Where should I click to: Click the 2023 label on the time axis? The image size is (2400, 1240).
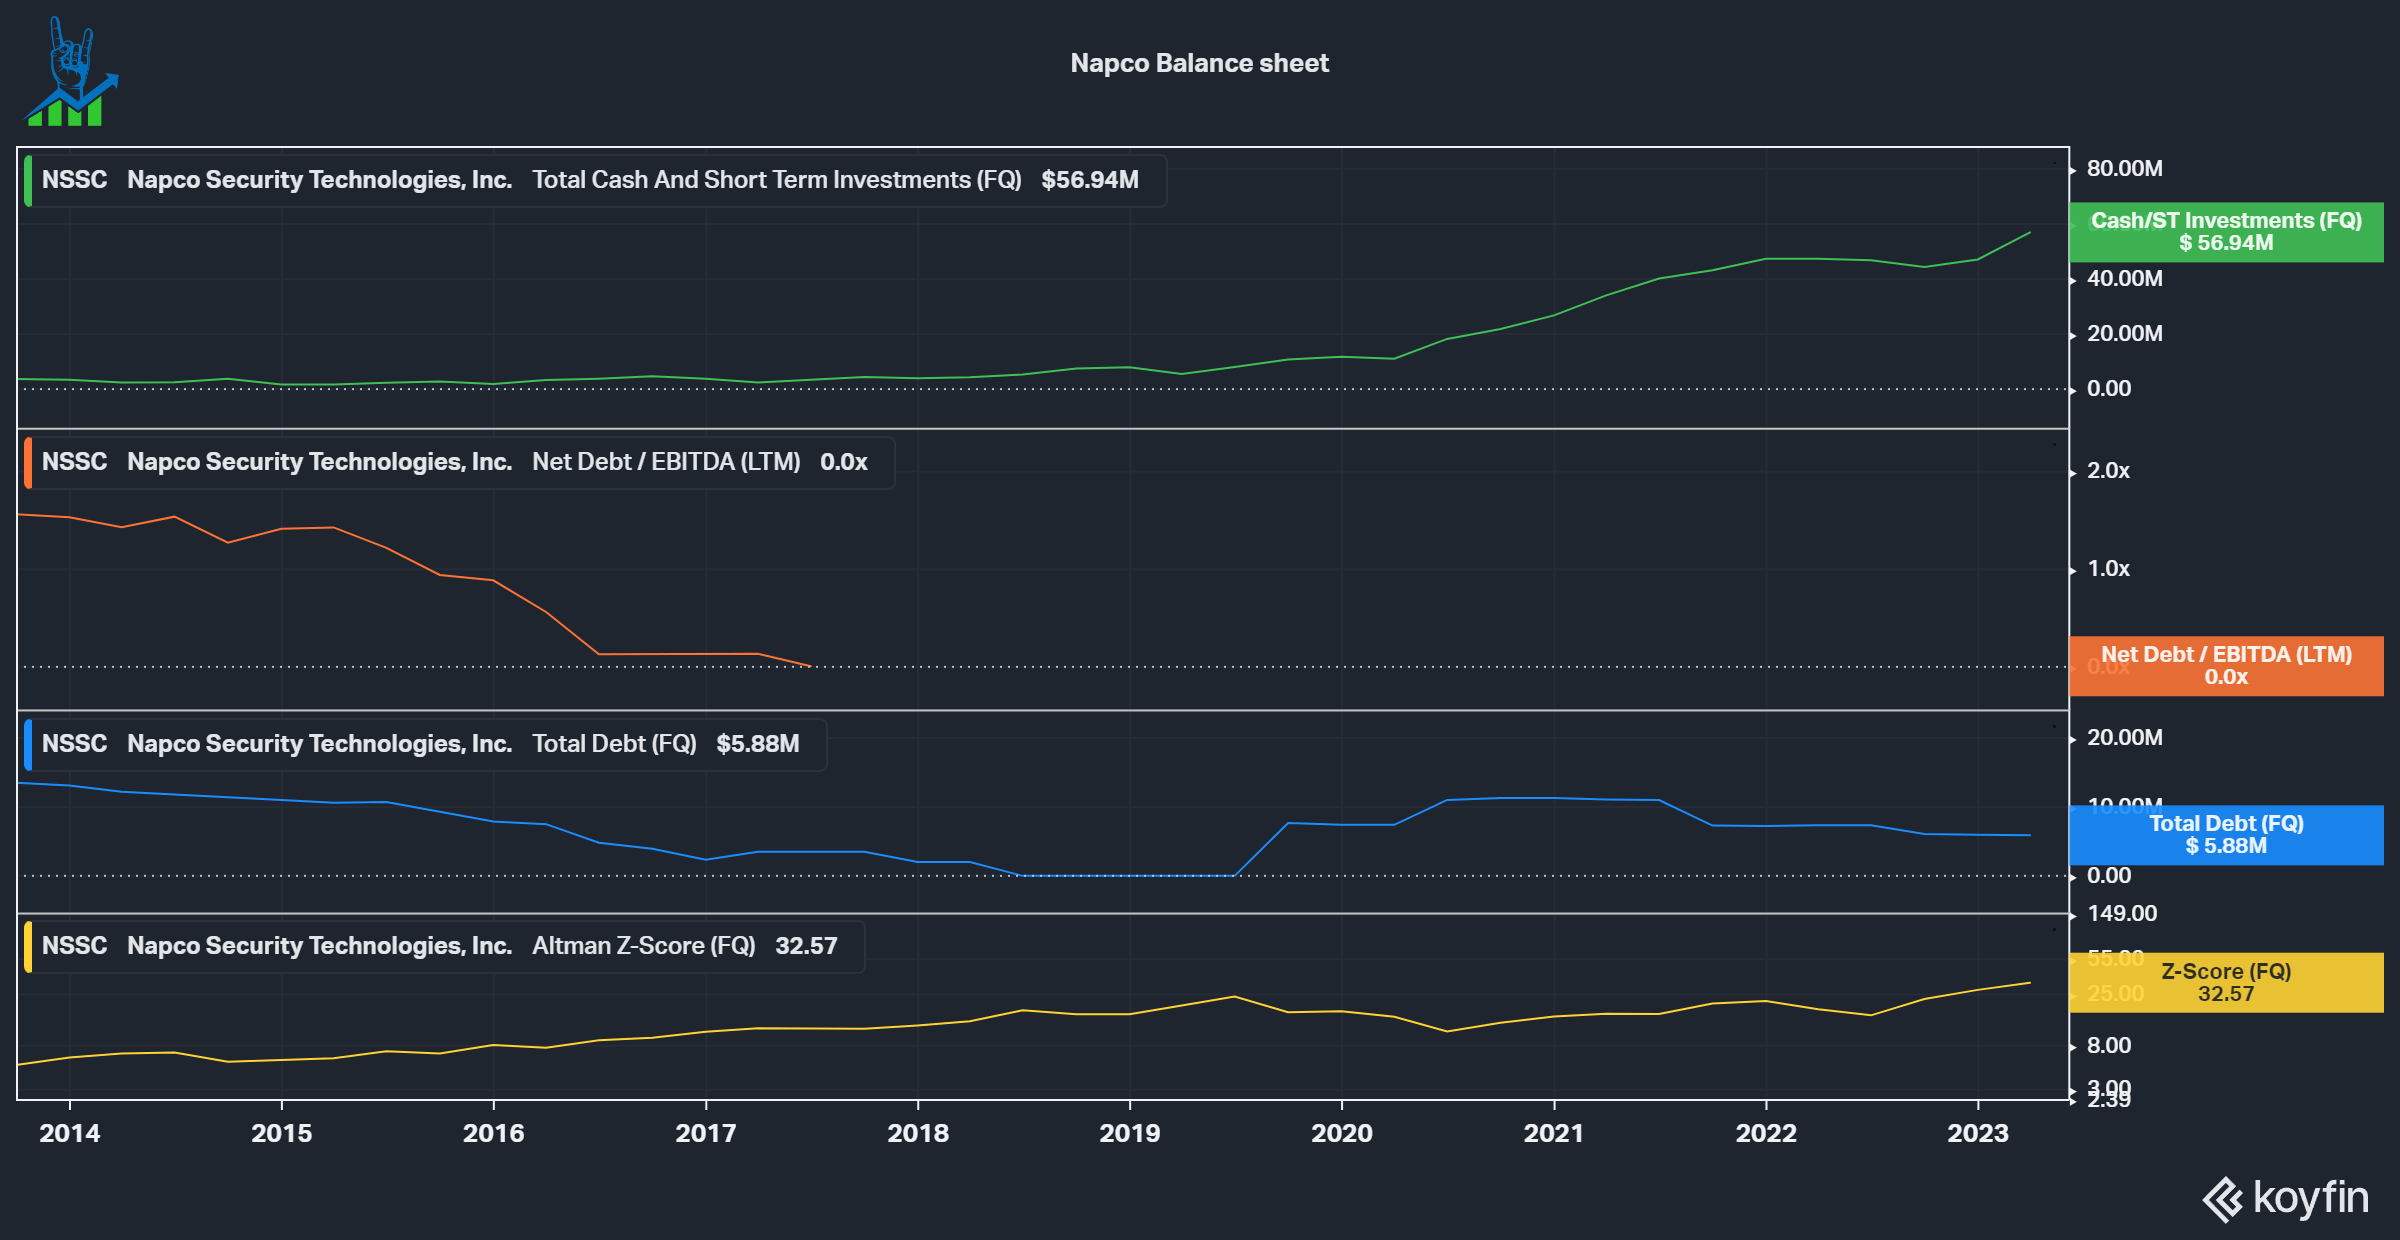1978,1133
